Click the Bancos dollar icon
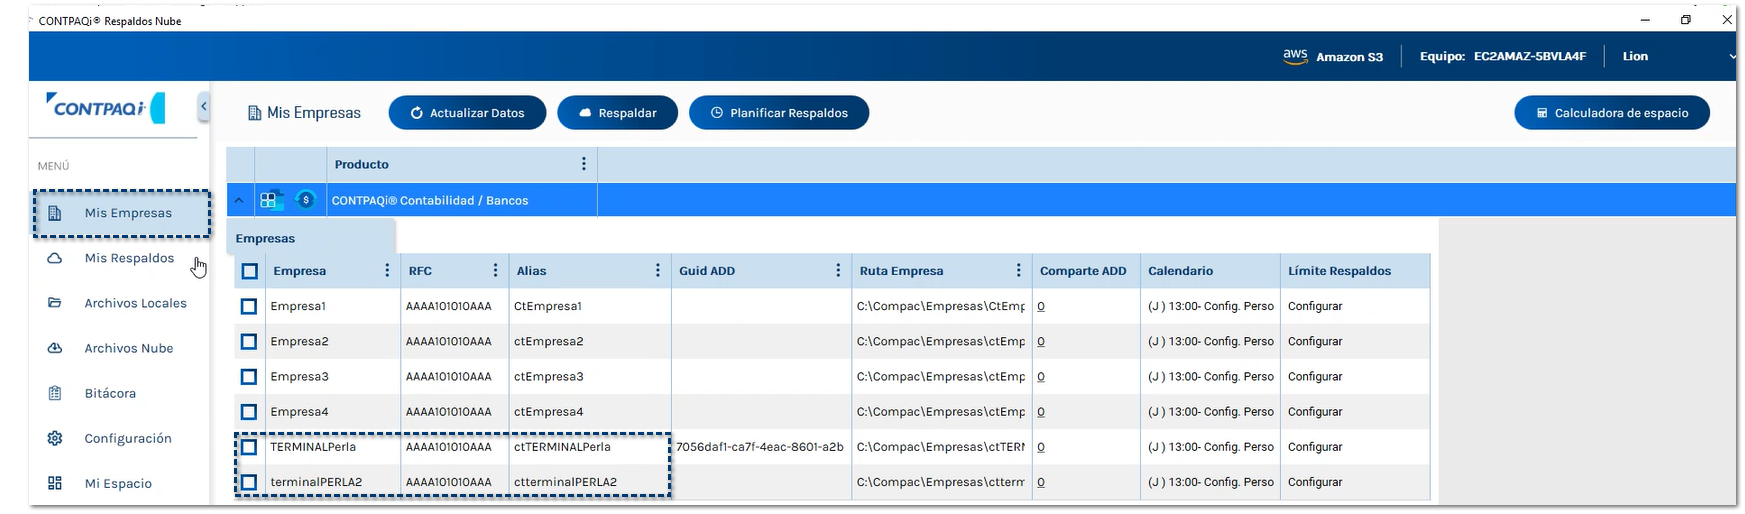 306,200
